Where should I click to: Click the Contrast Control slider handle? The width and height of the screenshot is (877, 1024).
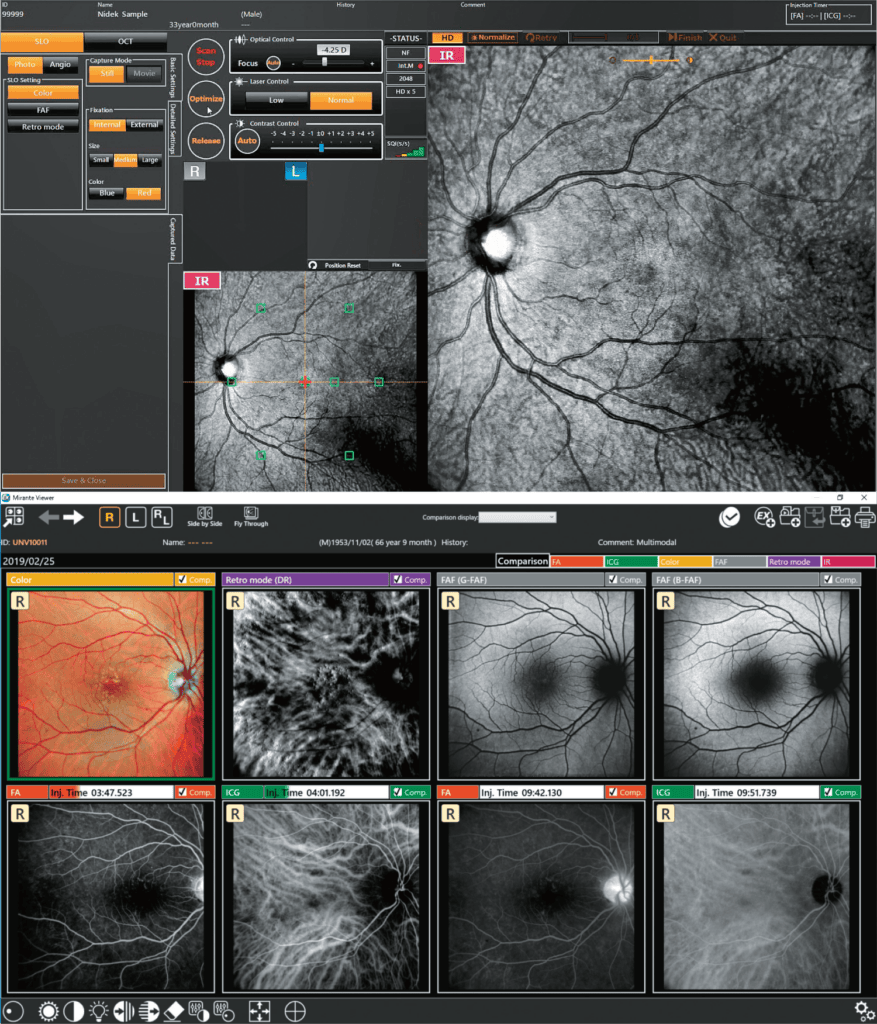[321, 146]
